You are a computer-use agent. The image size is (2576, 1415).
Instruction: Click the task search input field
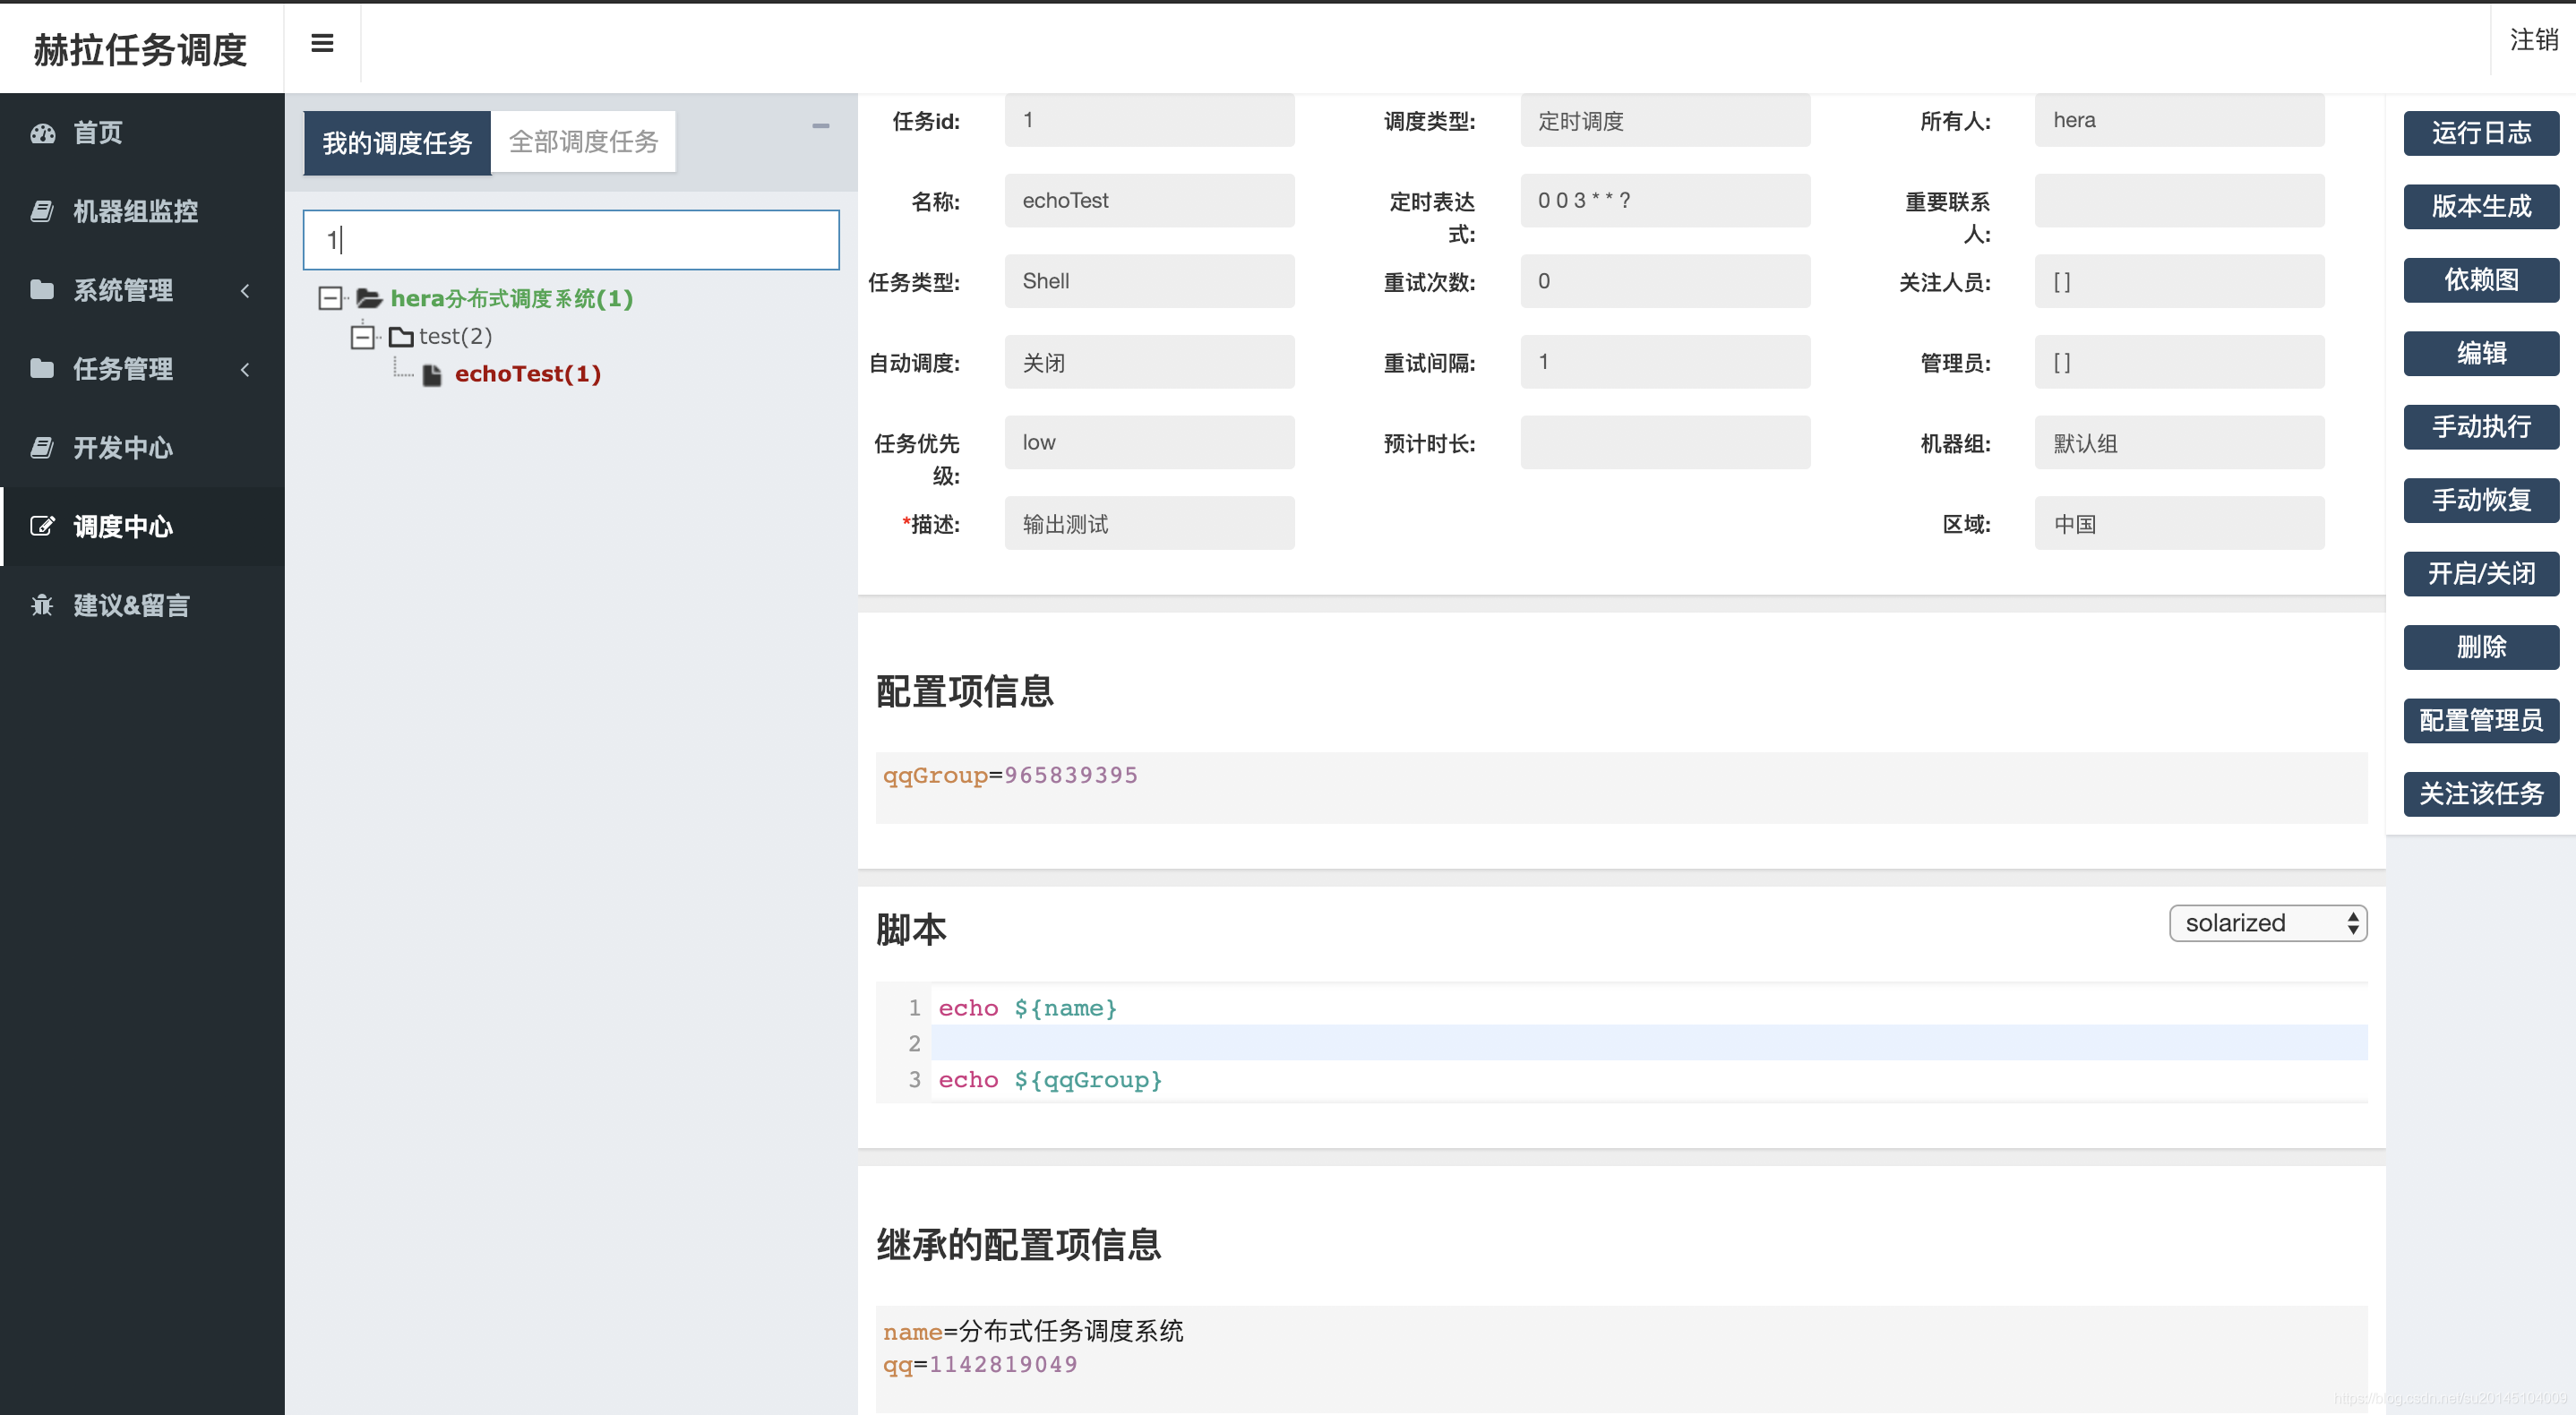tap(571, 240)
